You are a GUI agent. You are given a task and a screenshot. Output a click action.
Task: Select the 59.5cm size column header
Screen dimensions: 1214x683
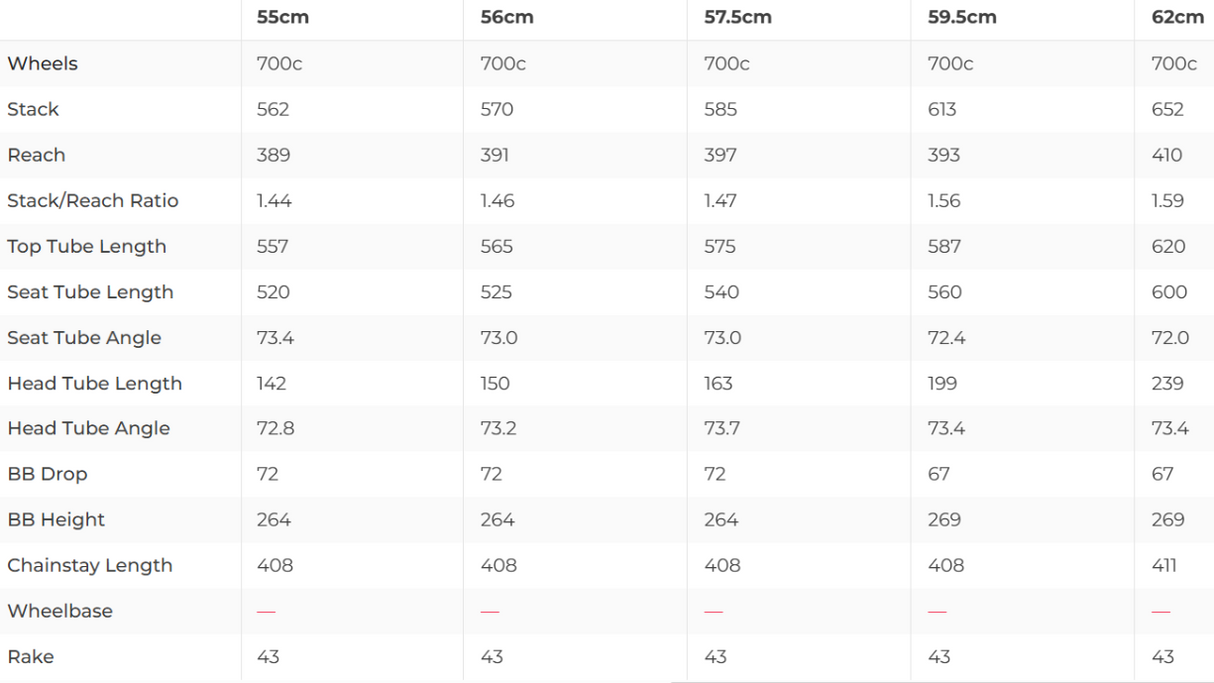(x=961, y=17)
